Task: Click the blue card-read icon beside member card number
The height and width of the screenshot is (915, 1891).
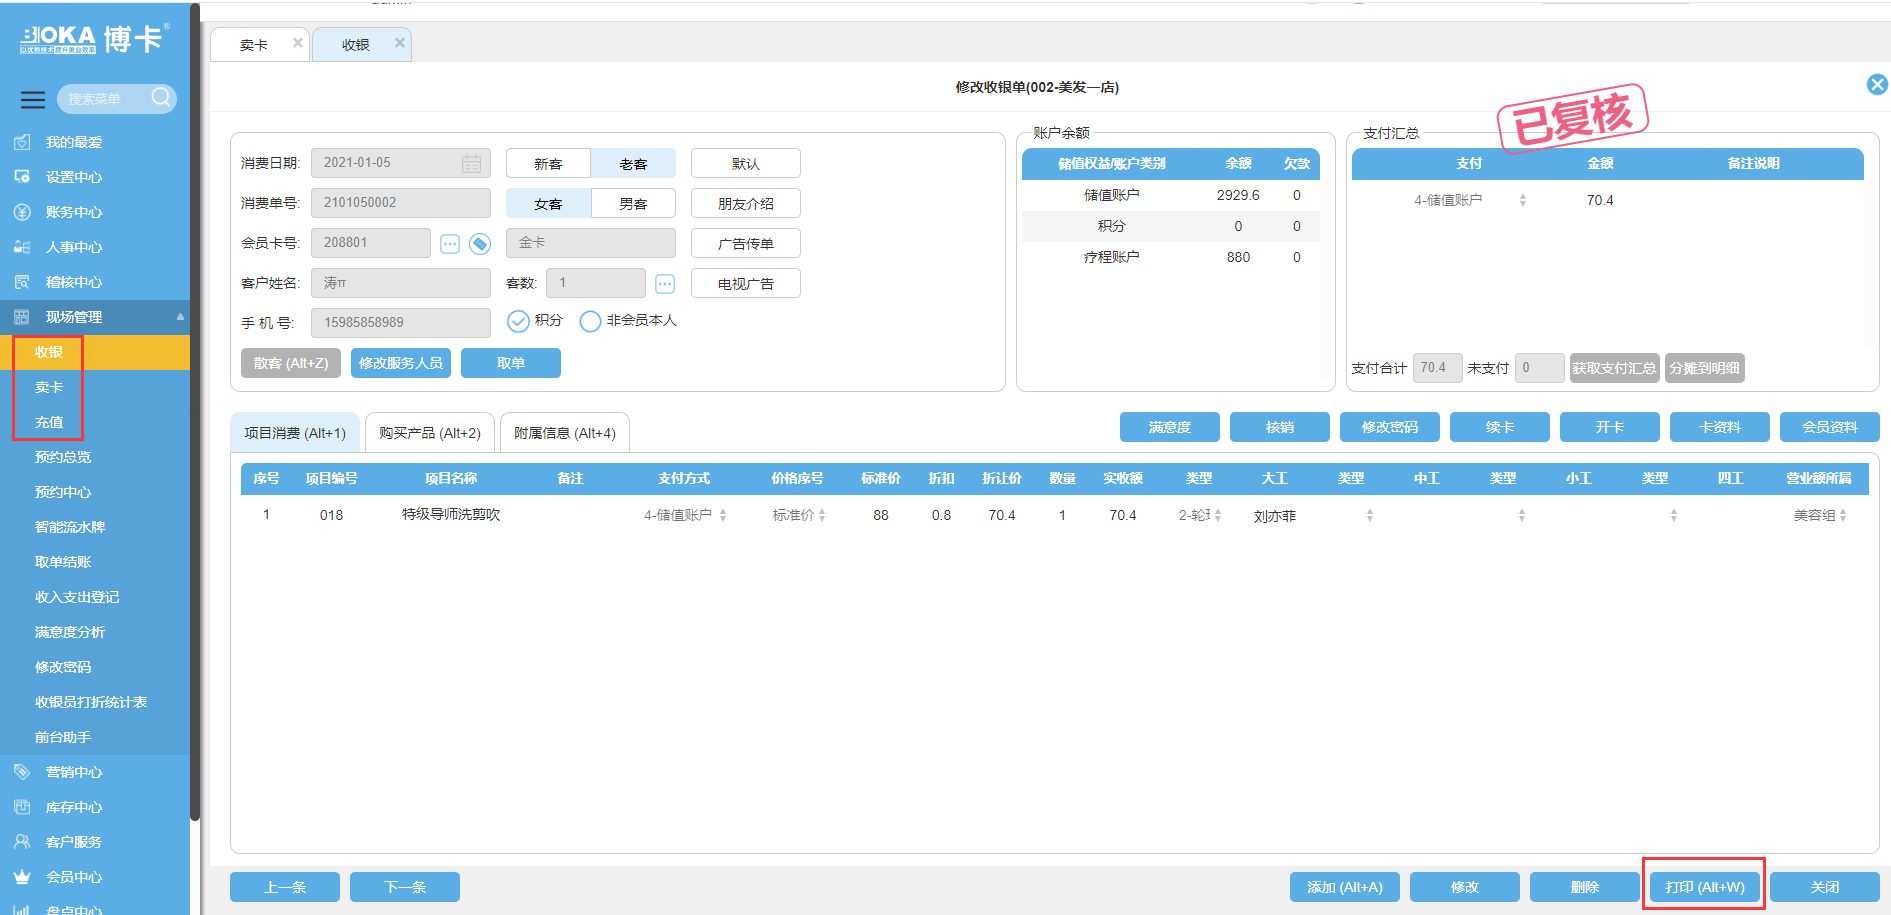Action: (x=480, y=244)
